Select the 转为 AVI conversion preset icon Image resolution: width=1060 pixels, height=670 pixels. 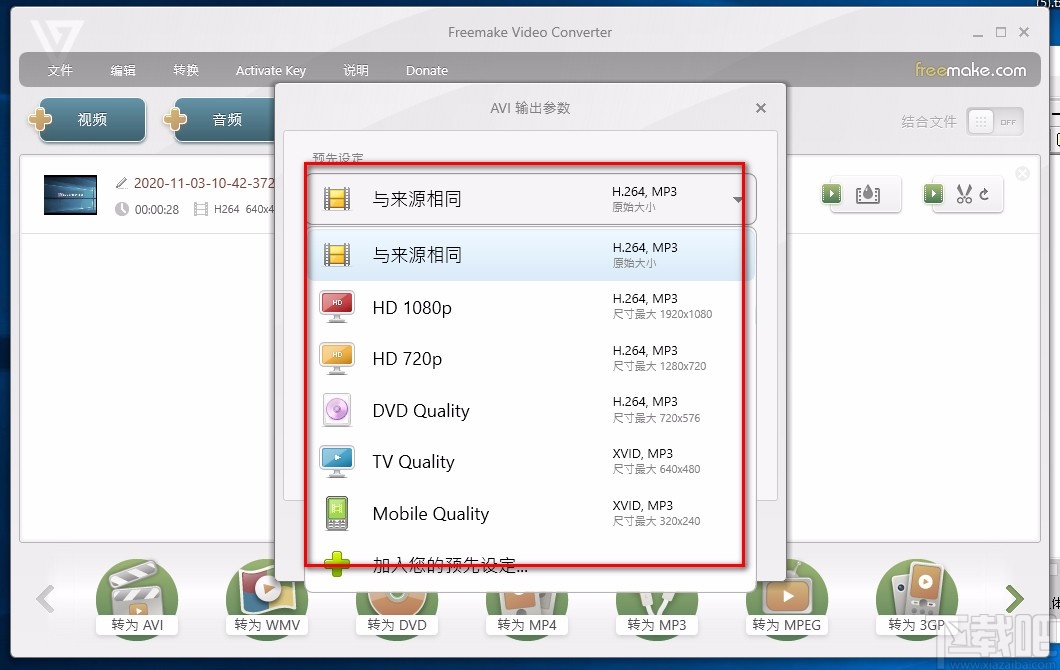(x=136, y=598)
